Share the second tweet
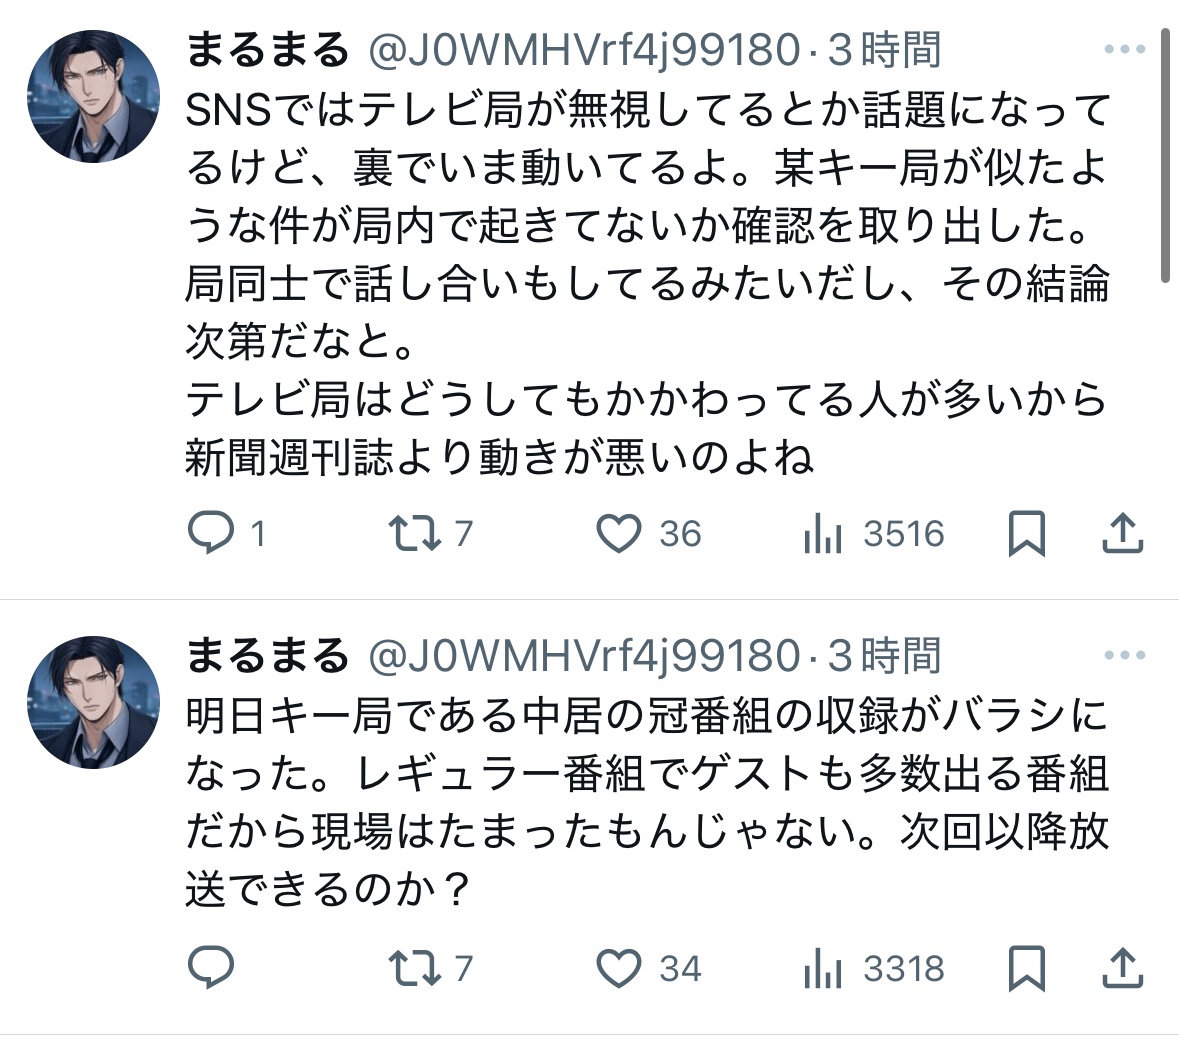1179x1055 pixels. pyautogui.click(x=1123, y=968)
